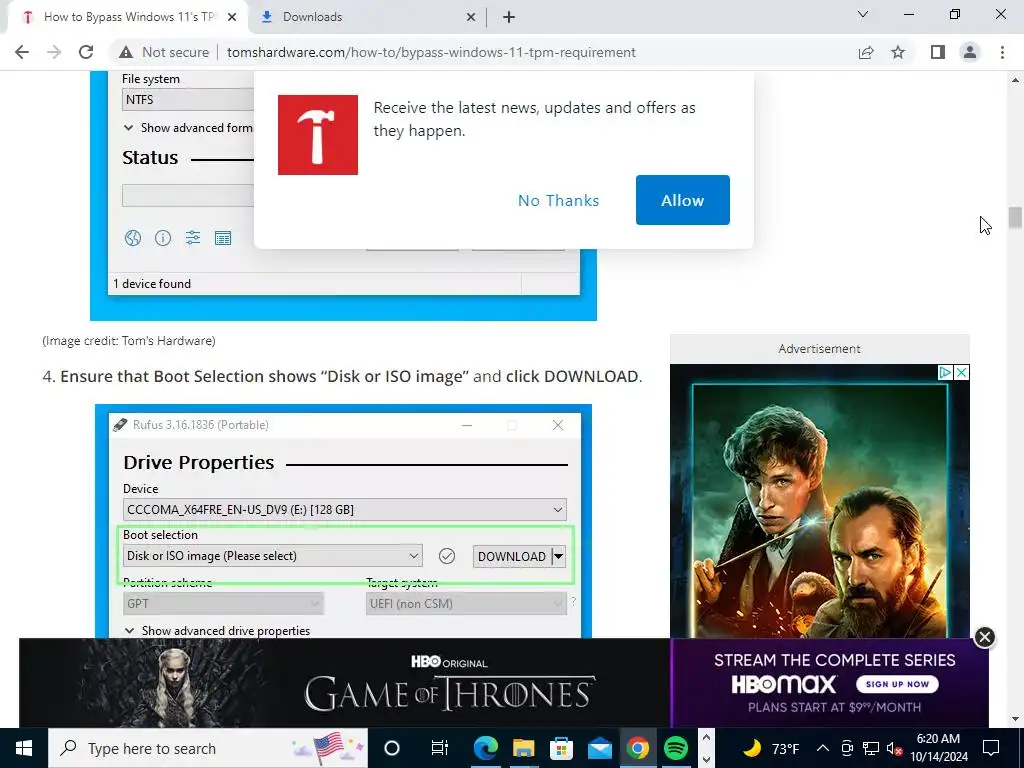1024x768 pixels.
Task: Open the tab search chevron
Action: coord(863,14)
